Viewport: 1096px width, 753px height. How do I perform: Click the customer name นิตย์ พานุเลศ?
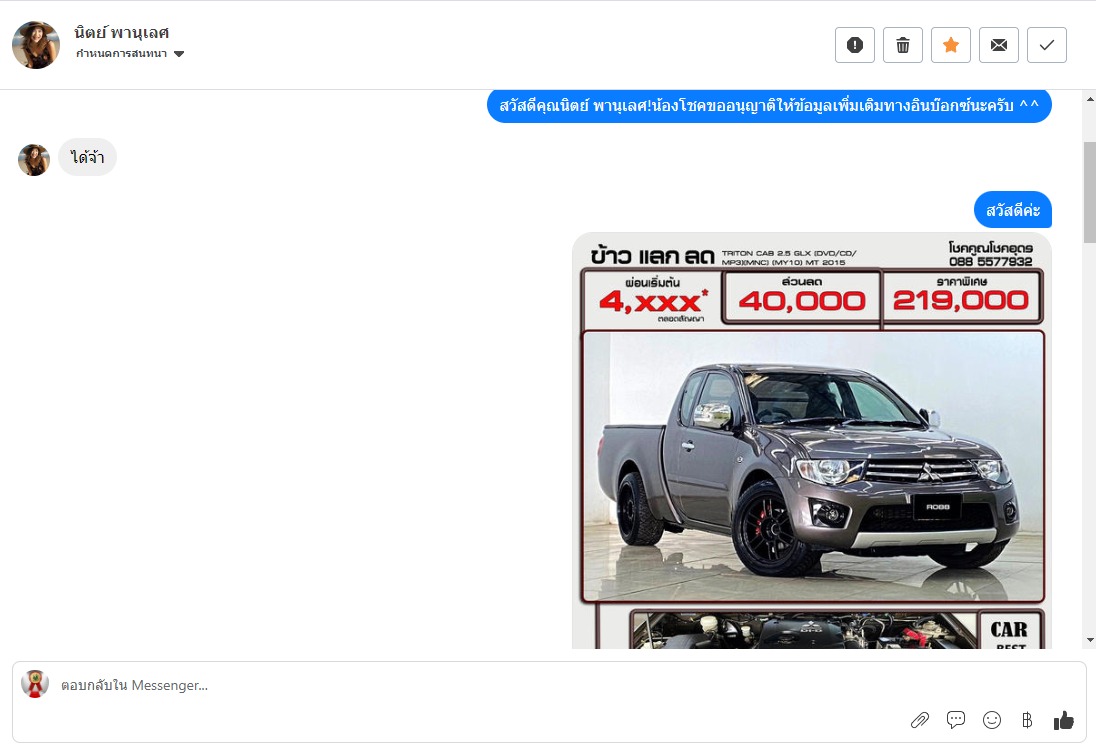click(x=122, y=33)
